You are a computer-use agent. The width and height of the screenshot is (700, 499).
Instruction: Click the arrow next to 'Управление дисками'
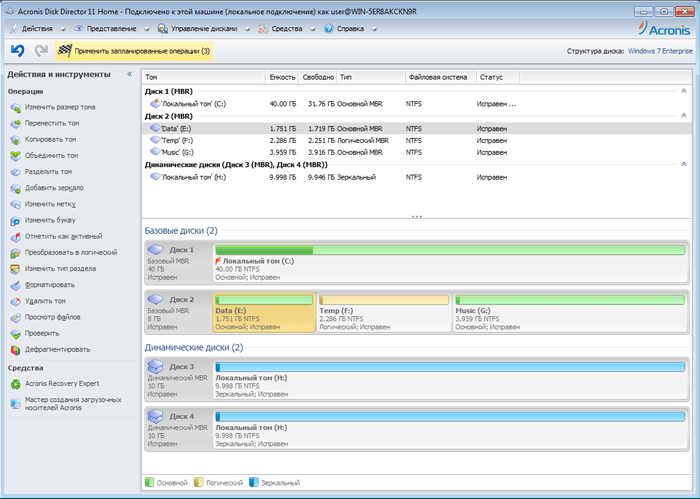pyautogui.click(x=247, y=29)
